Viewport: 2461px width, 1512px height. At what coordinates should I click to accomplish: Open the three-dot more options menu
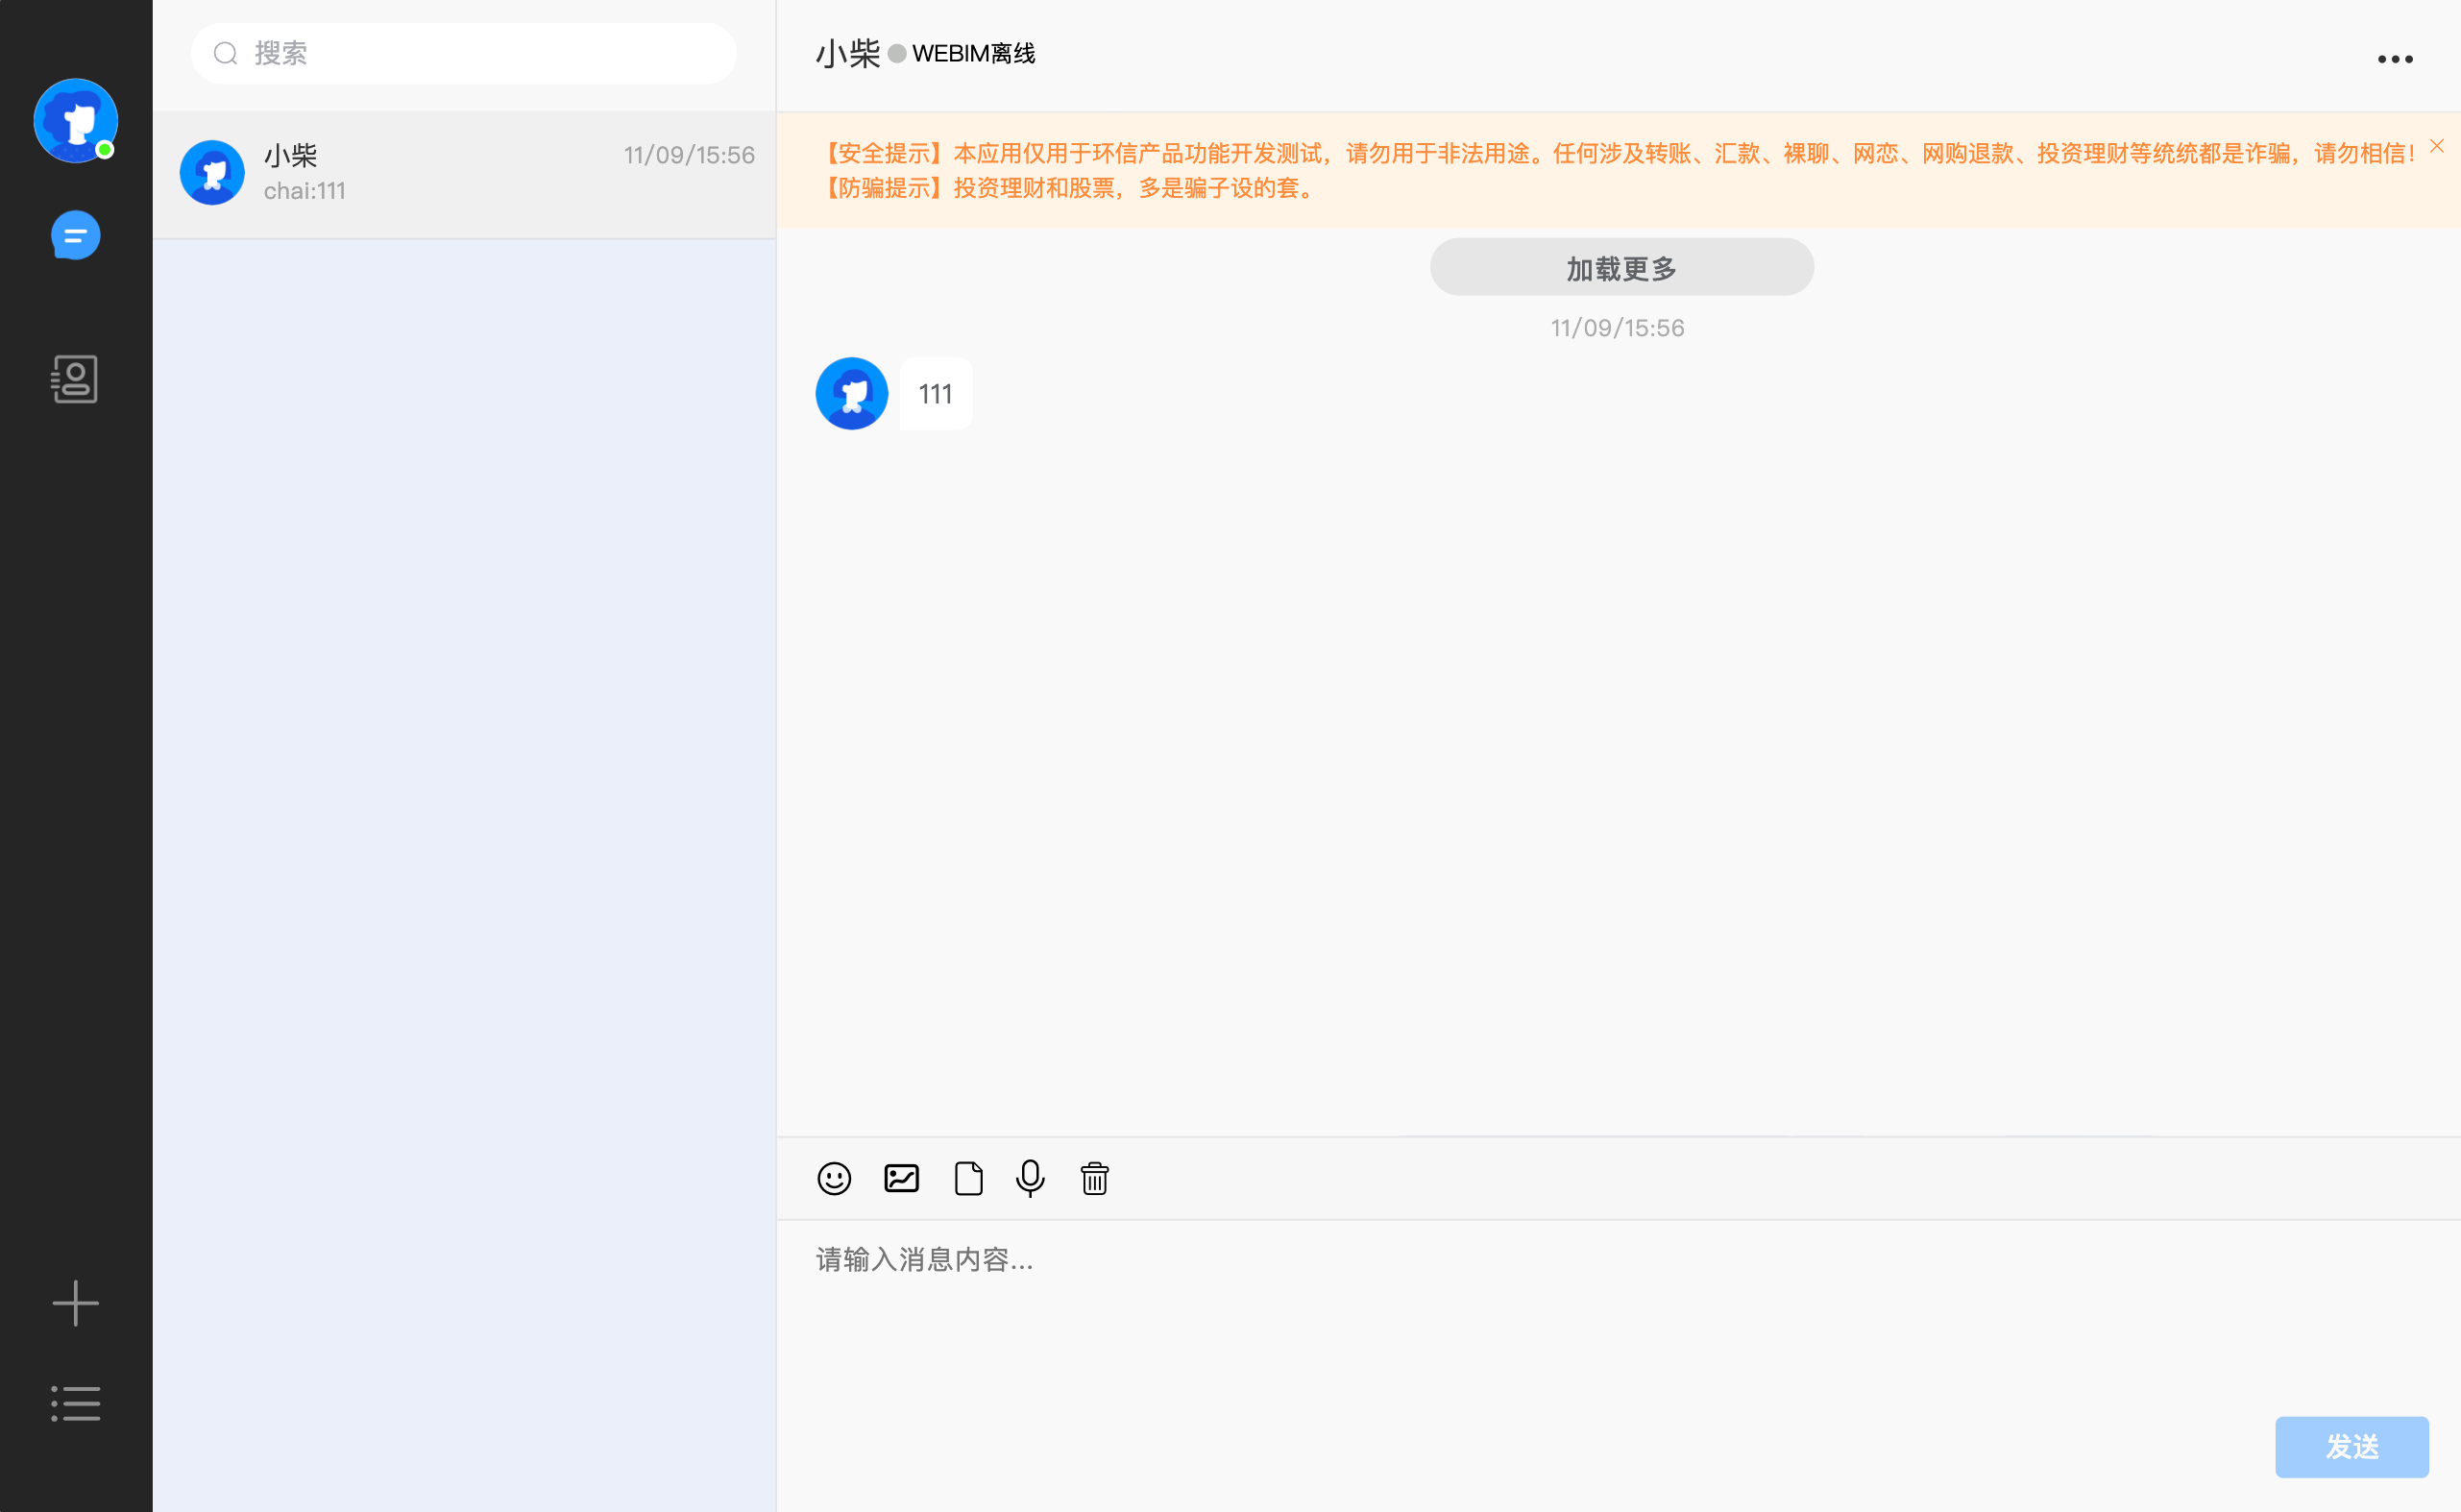[x=2395, y=60]
